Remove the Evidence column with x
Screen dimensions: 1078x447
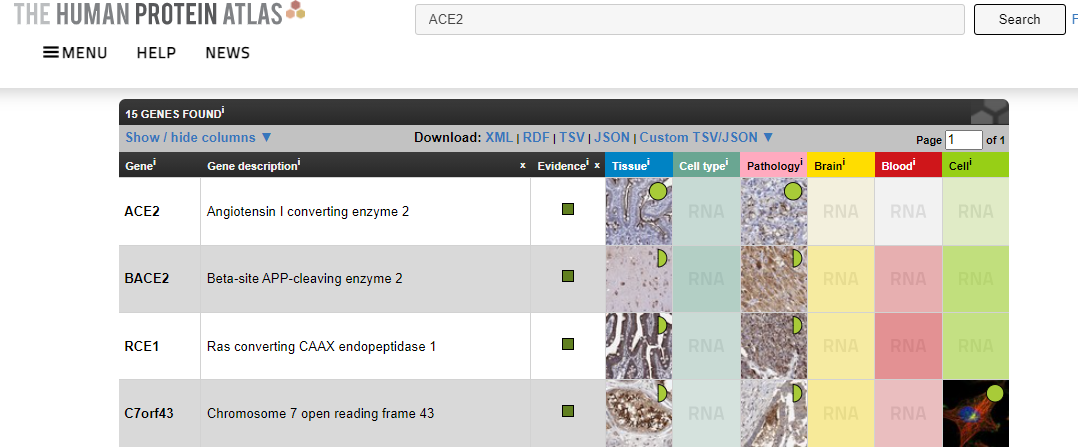(x=597, y=165)
